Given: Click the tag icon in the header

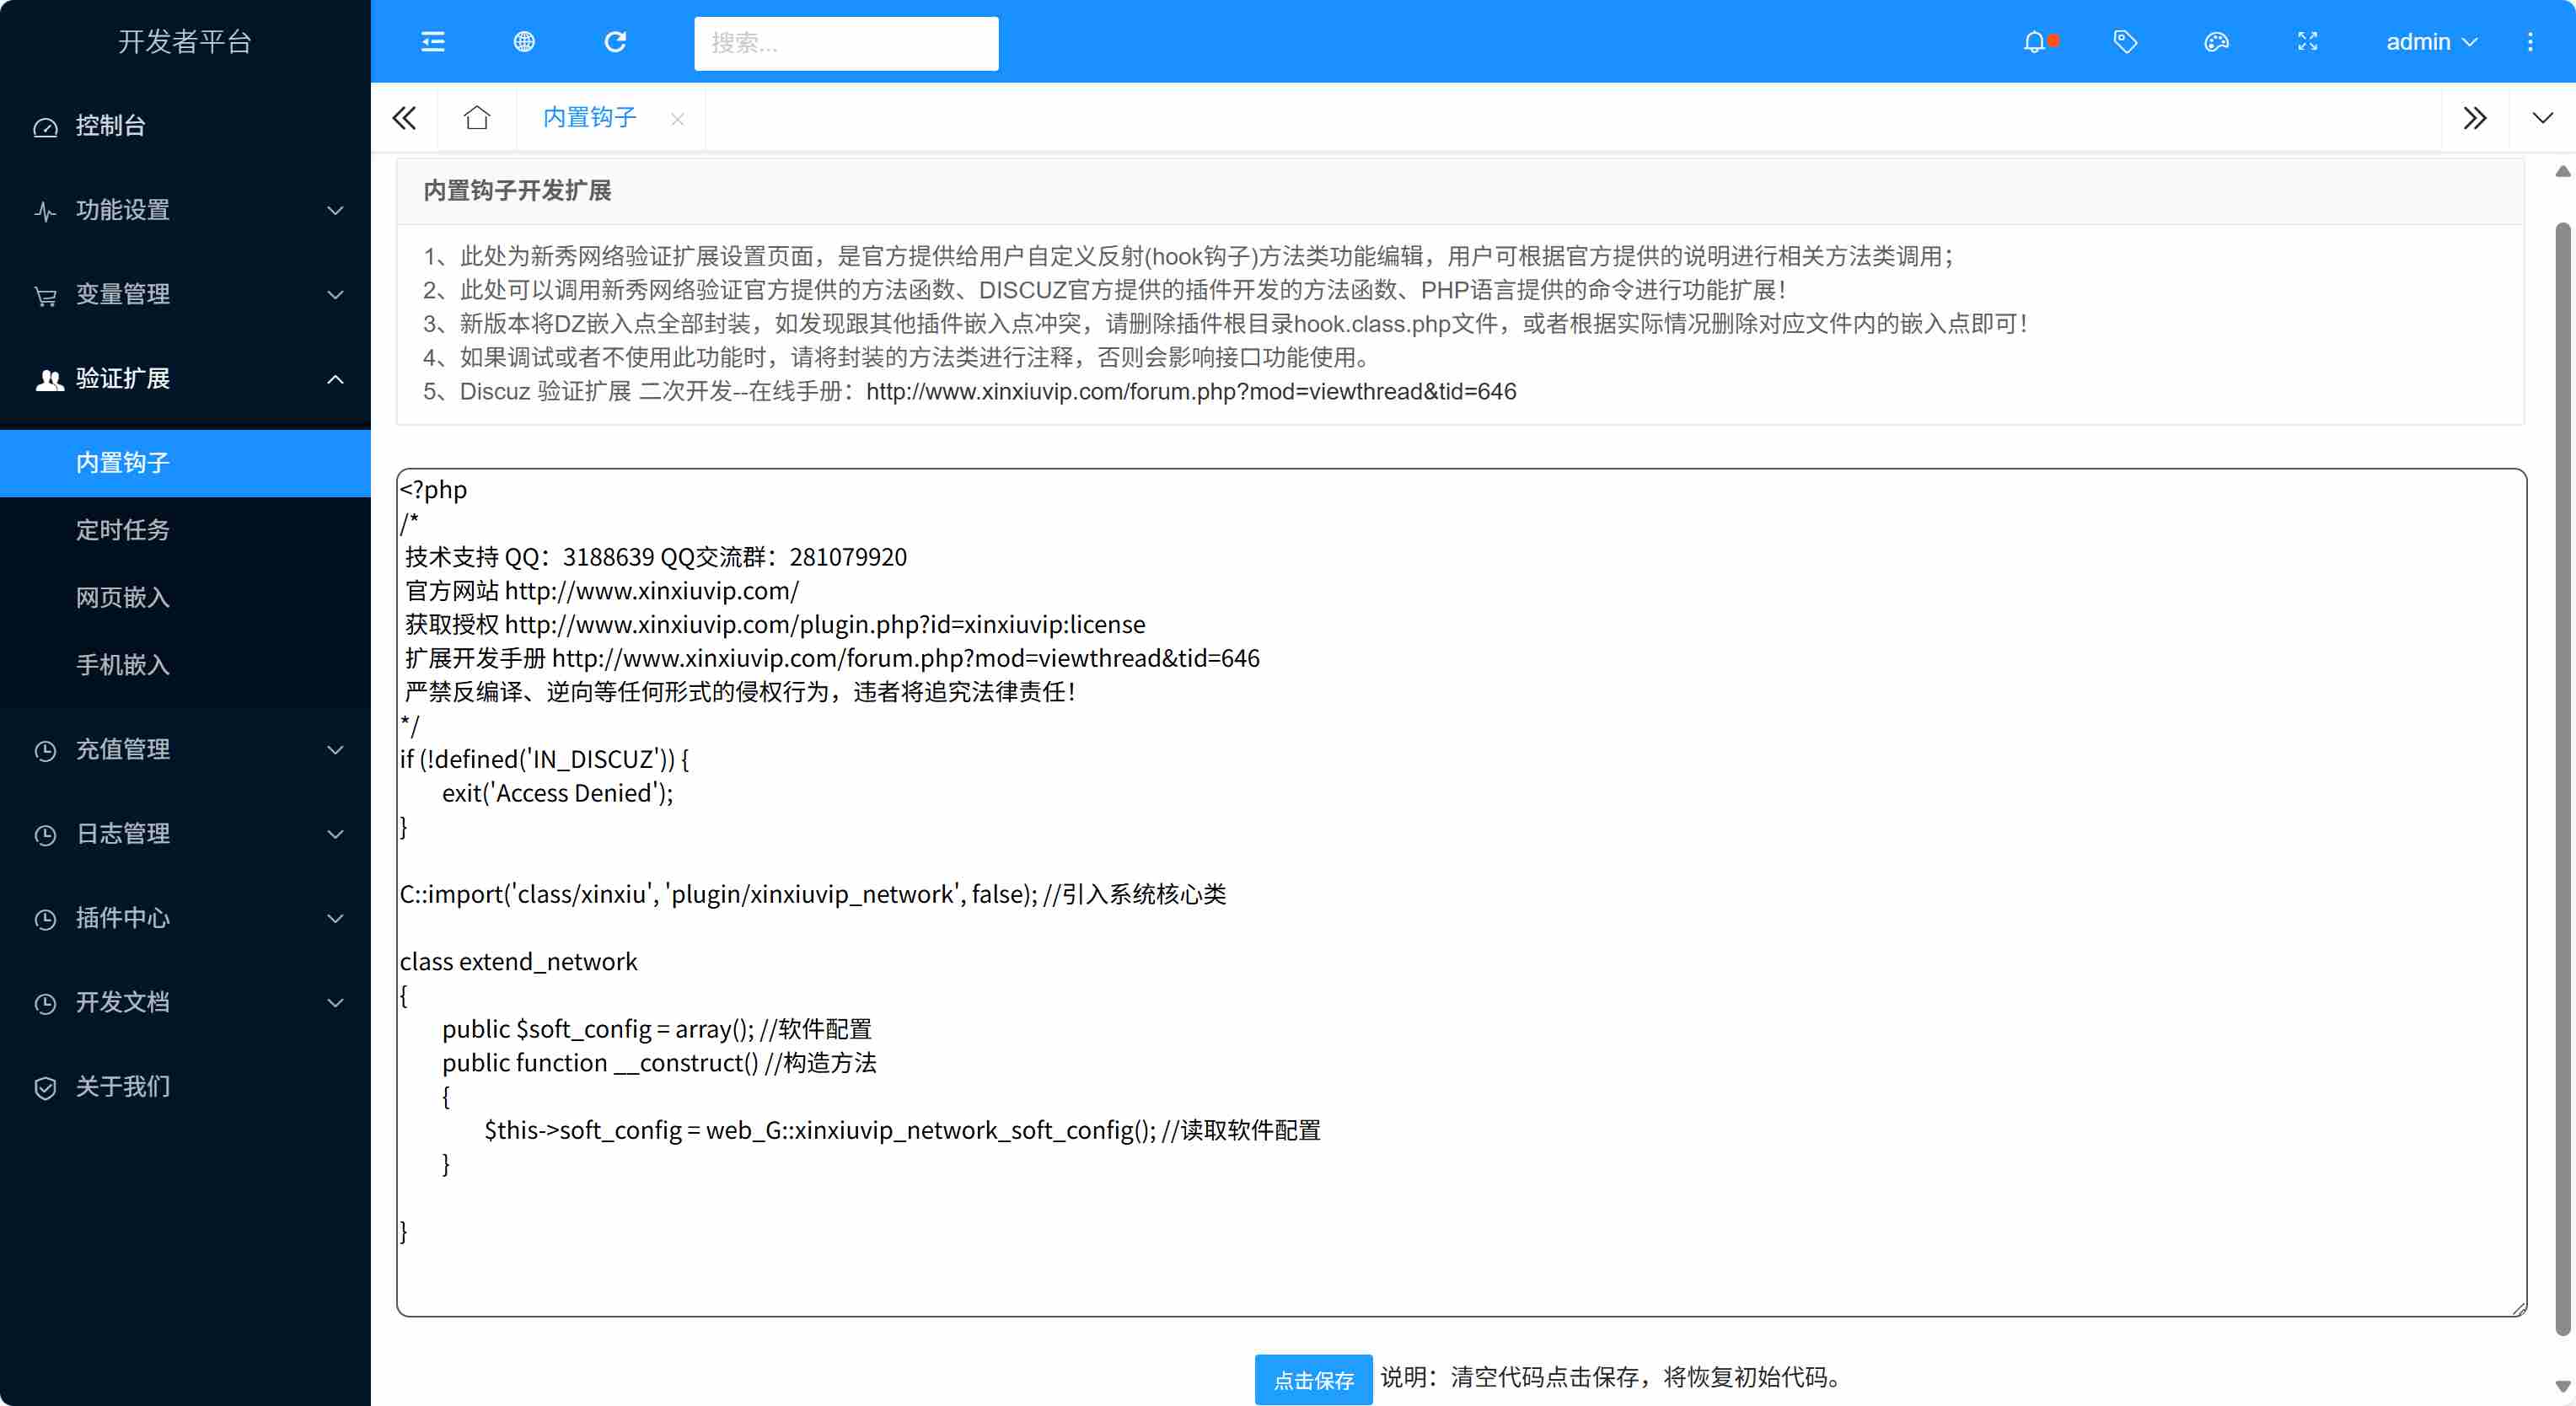Looking at the screenshot, I should click(2125, 42).
